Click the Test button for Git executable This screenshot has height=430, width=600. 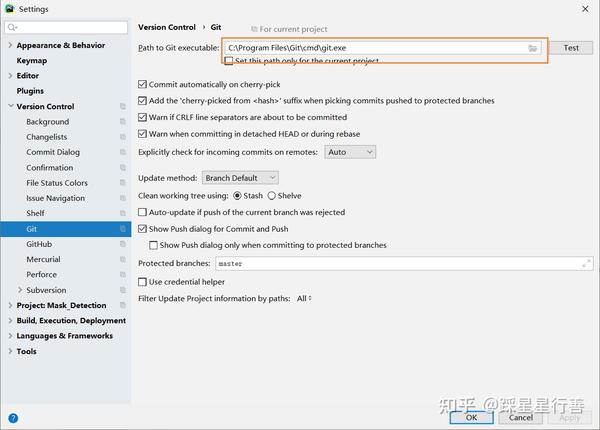[x=571, y=48]
